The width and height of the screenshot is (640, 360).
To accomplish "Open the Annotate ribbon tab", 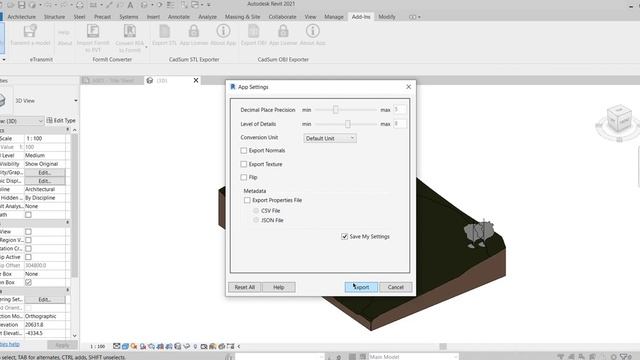I will tap(179, 17).
